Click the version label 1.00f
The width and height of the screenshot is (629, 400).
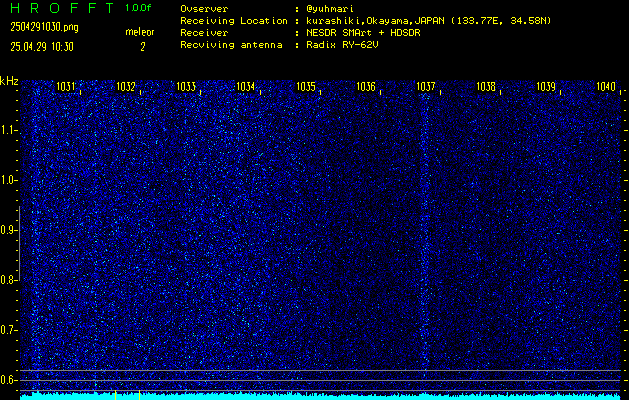(138, 8)
